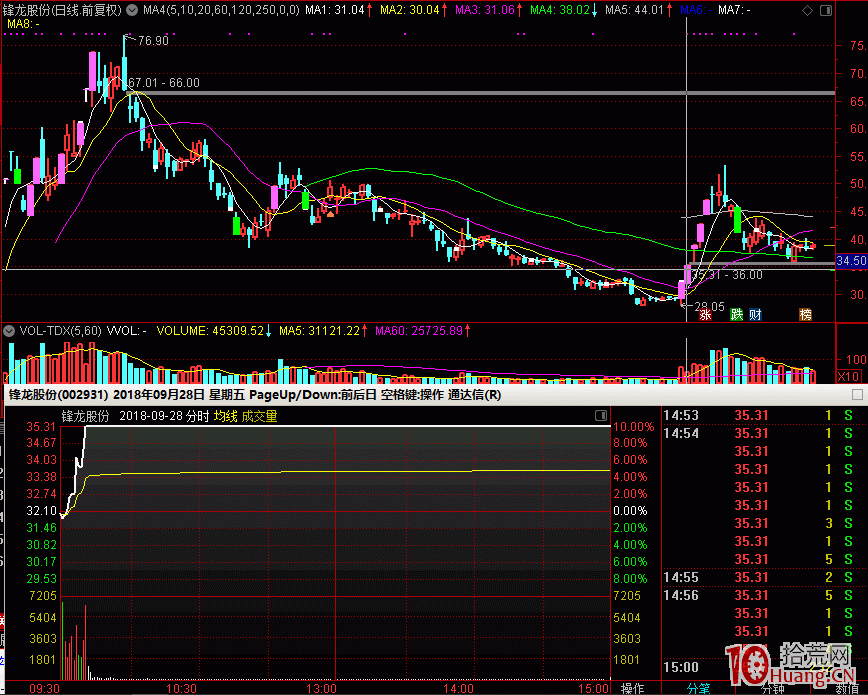This screenshot has height=695, width=868.
Task: Click the 34.50 price marker on axis
Action: click(x=850, y=260)
